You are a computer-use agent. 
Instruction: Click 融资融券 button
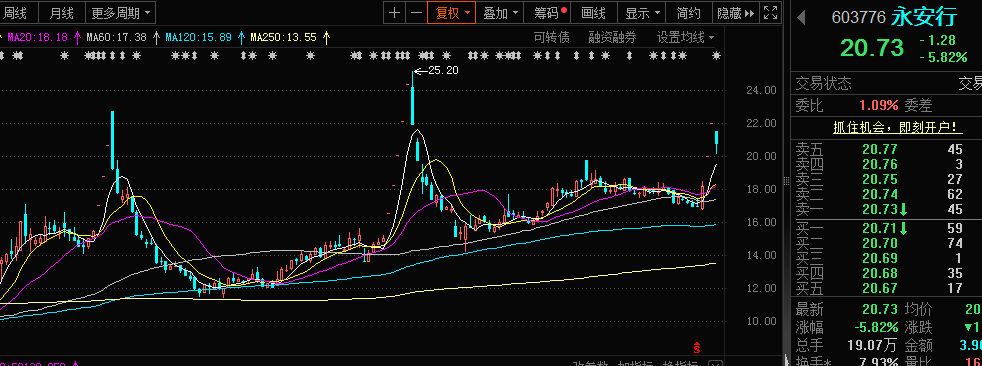612,38
